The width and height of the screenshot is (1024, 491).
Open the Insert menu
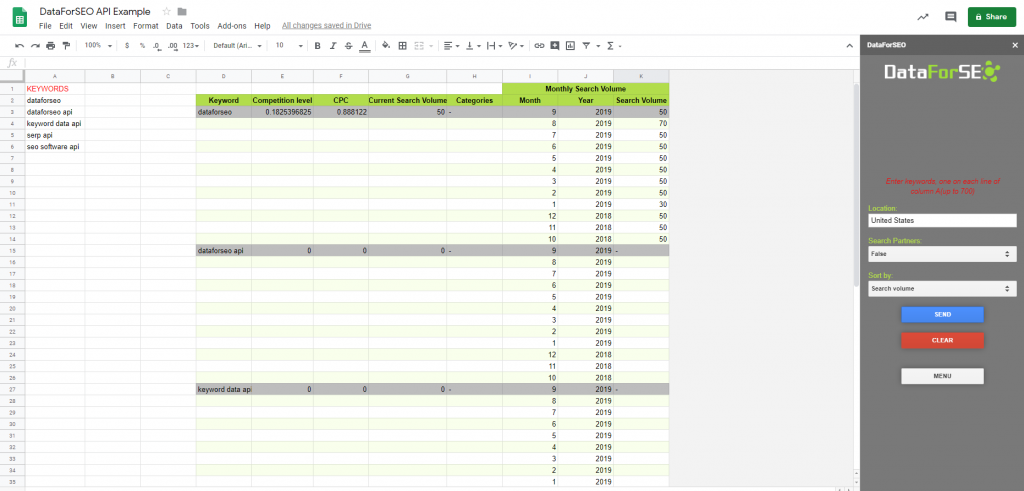(x=116, y=26)
